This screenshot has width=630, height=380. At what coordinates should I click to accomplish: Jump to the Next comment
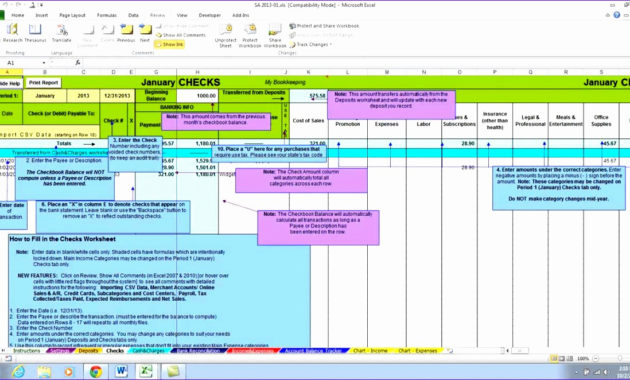click(145, 33)
